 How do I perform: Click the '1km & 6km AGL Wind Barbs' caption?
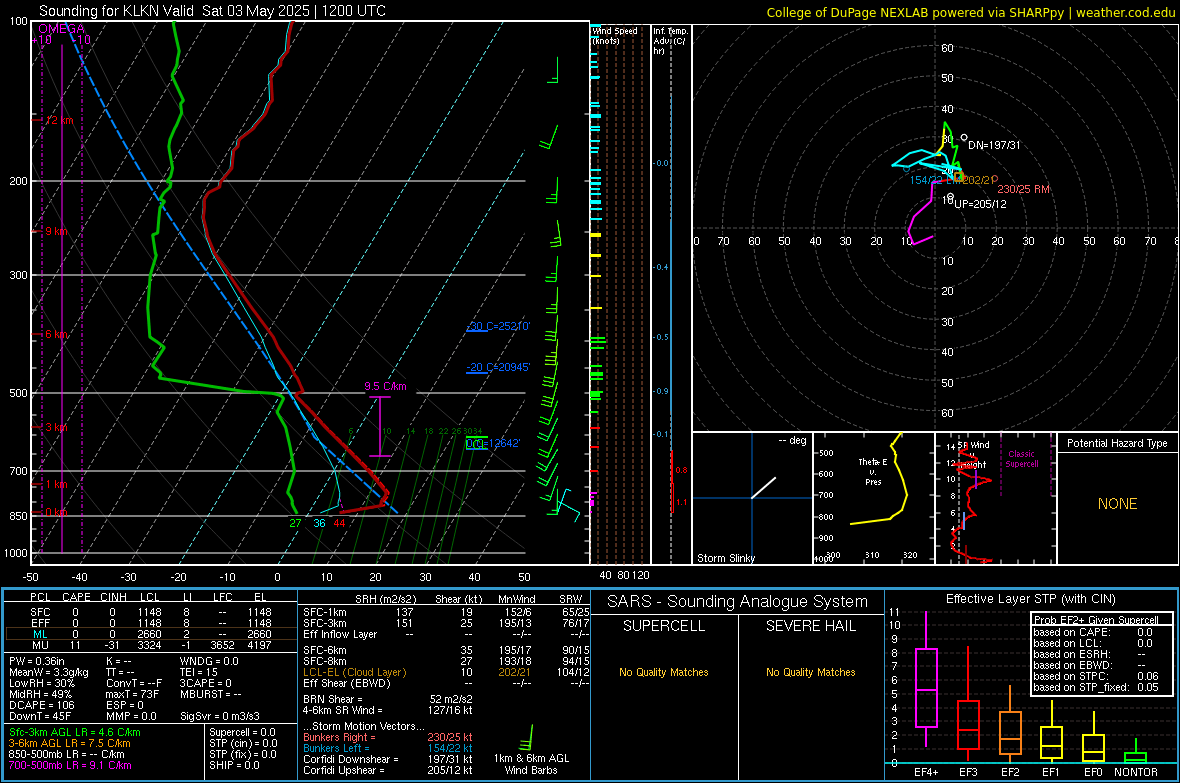coord(531,764)
